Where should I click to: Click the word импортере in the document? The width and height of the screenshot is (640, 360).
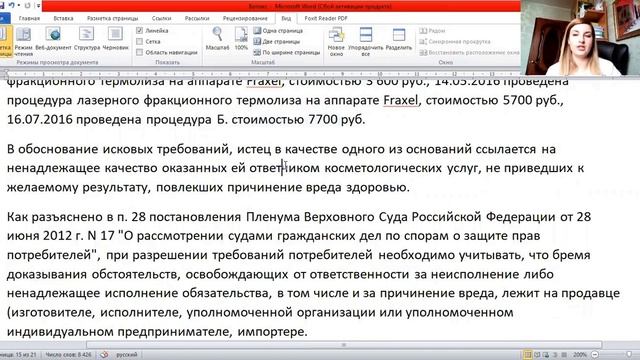pos(272,331)
